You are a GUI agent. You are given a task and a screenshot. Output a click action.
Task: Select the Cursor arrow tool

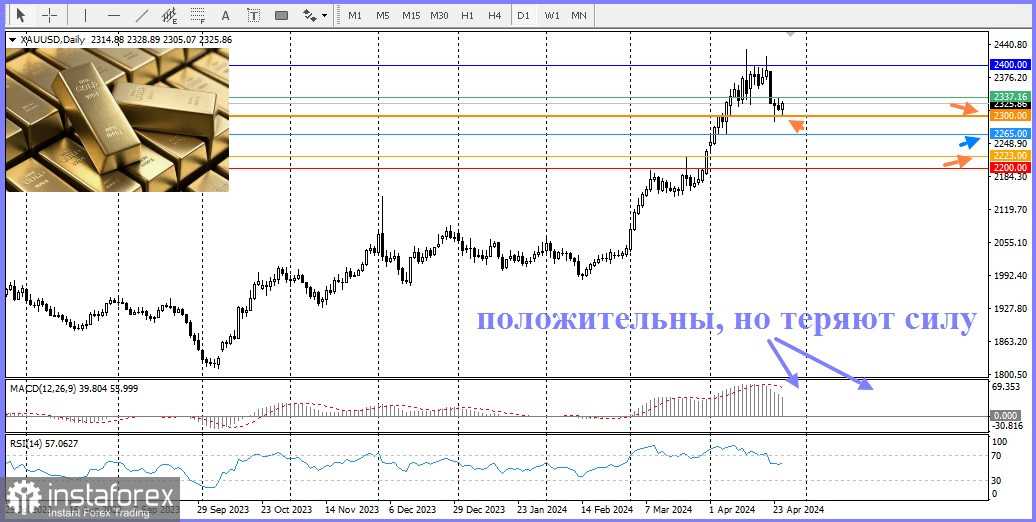(x=20, y=15)
